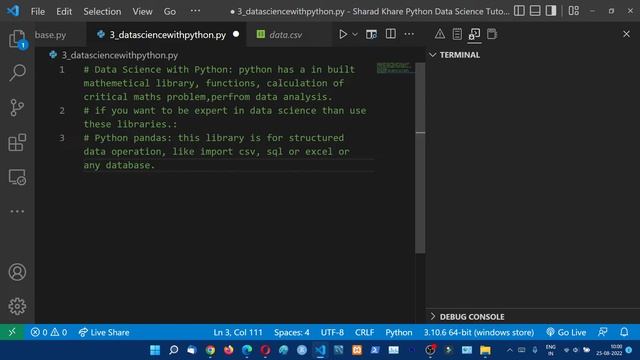This screenshot has height=360, width=640.
Task: Switch to Problems panel (warning triangle icon)
Action: click(440, 34)
